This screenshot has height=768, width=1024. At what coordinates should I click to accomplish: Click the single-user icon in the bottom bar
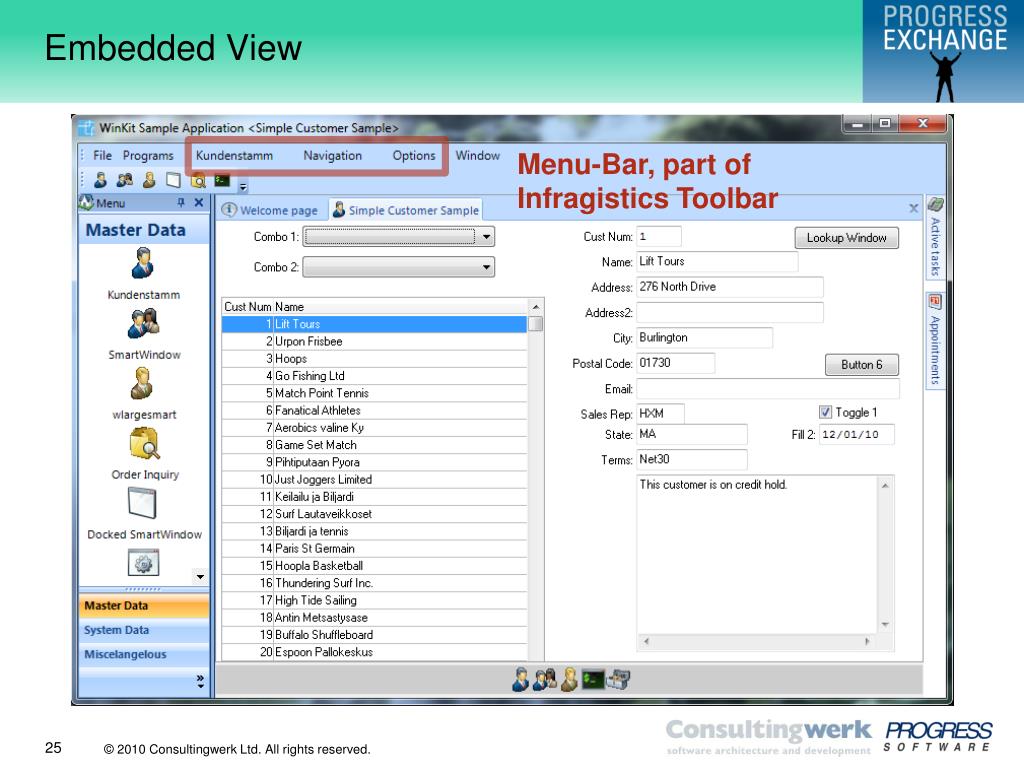click(520, 680)
